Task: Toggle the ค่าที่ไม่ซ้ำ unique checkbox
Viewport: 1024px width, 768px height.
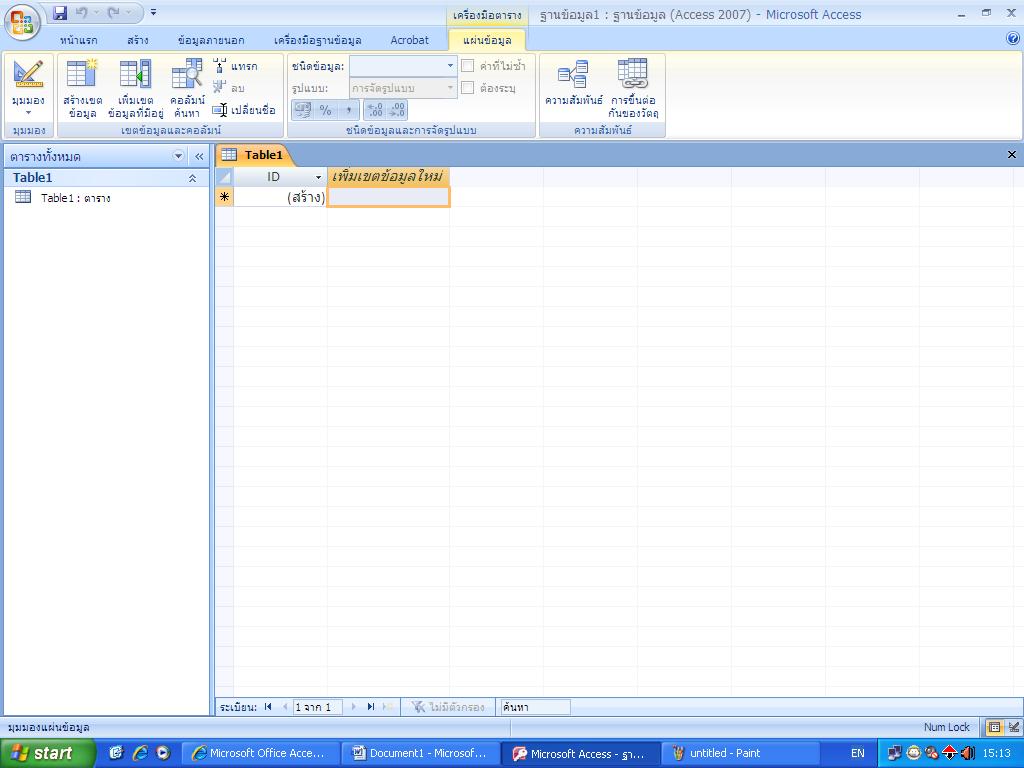Action: click(468, 65)
